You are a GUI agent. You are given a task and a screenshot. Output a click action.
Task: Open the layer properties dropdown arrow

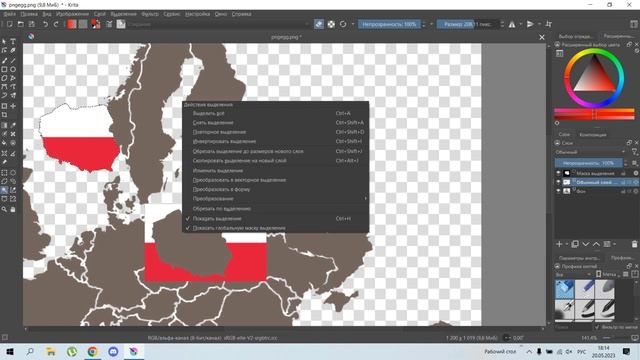pos(614,244)
